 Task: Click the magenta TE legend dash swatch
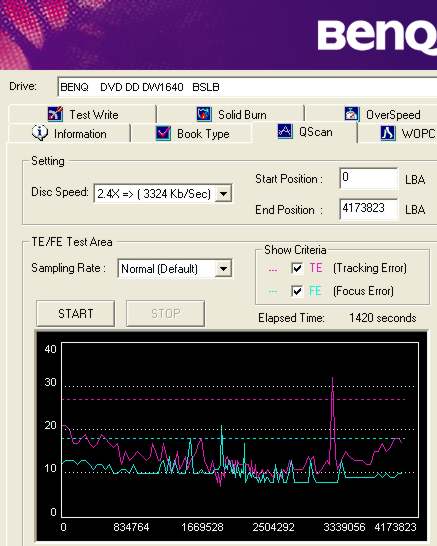pyautogui.click(x=273, y=270)
